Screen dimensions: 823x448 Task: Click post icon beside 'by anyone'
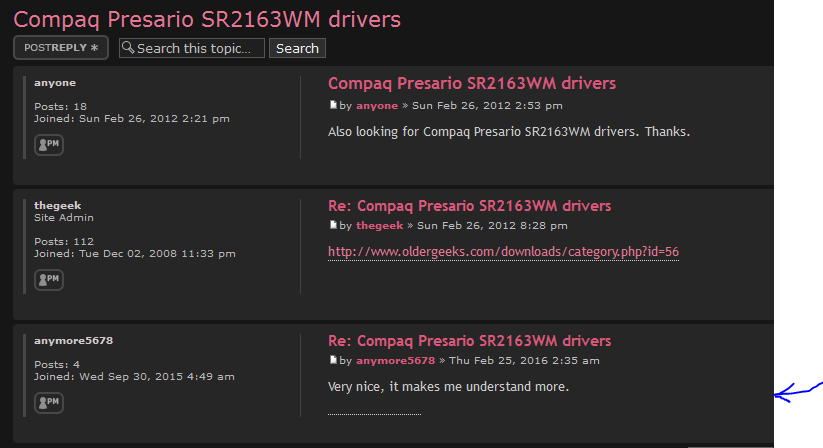[x=333, y=105]
